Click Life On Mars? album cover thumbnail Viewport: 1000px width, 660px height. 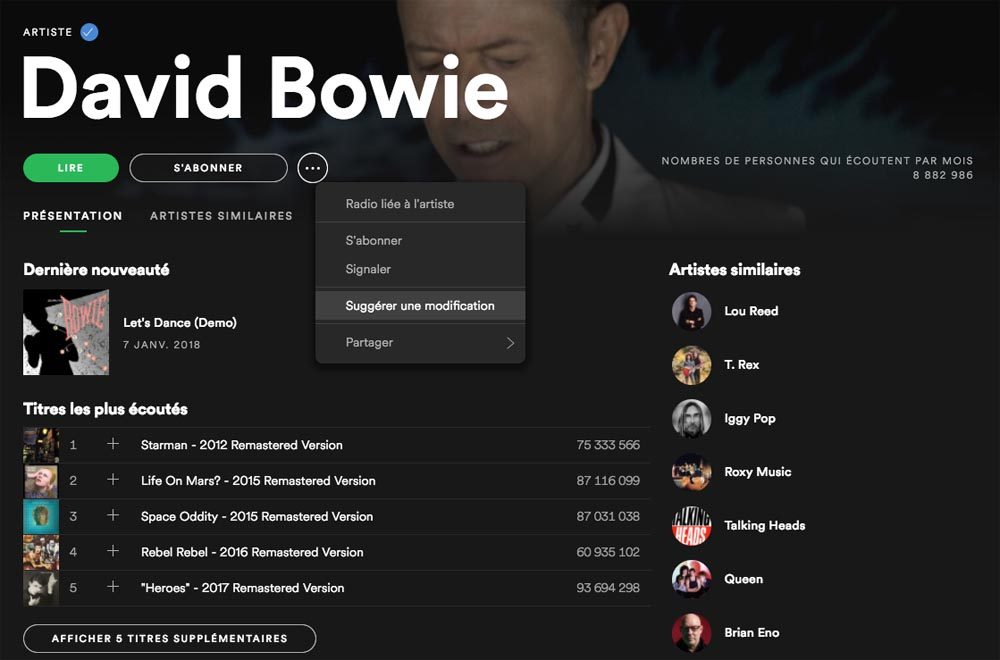(41, 481)
